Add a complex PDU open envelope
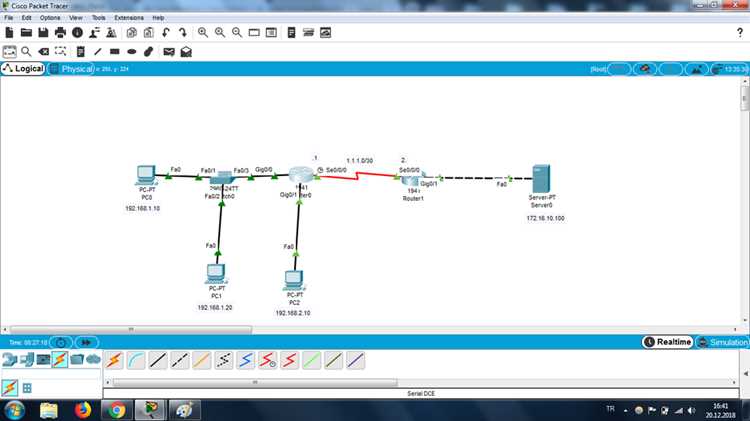The image size is (750, 421). click(186, 52)
